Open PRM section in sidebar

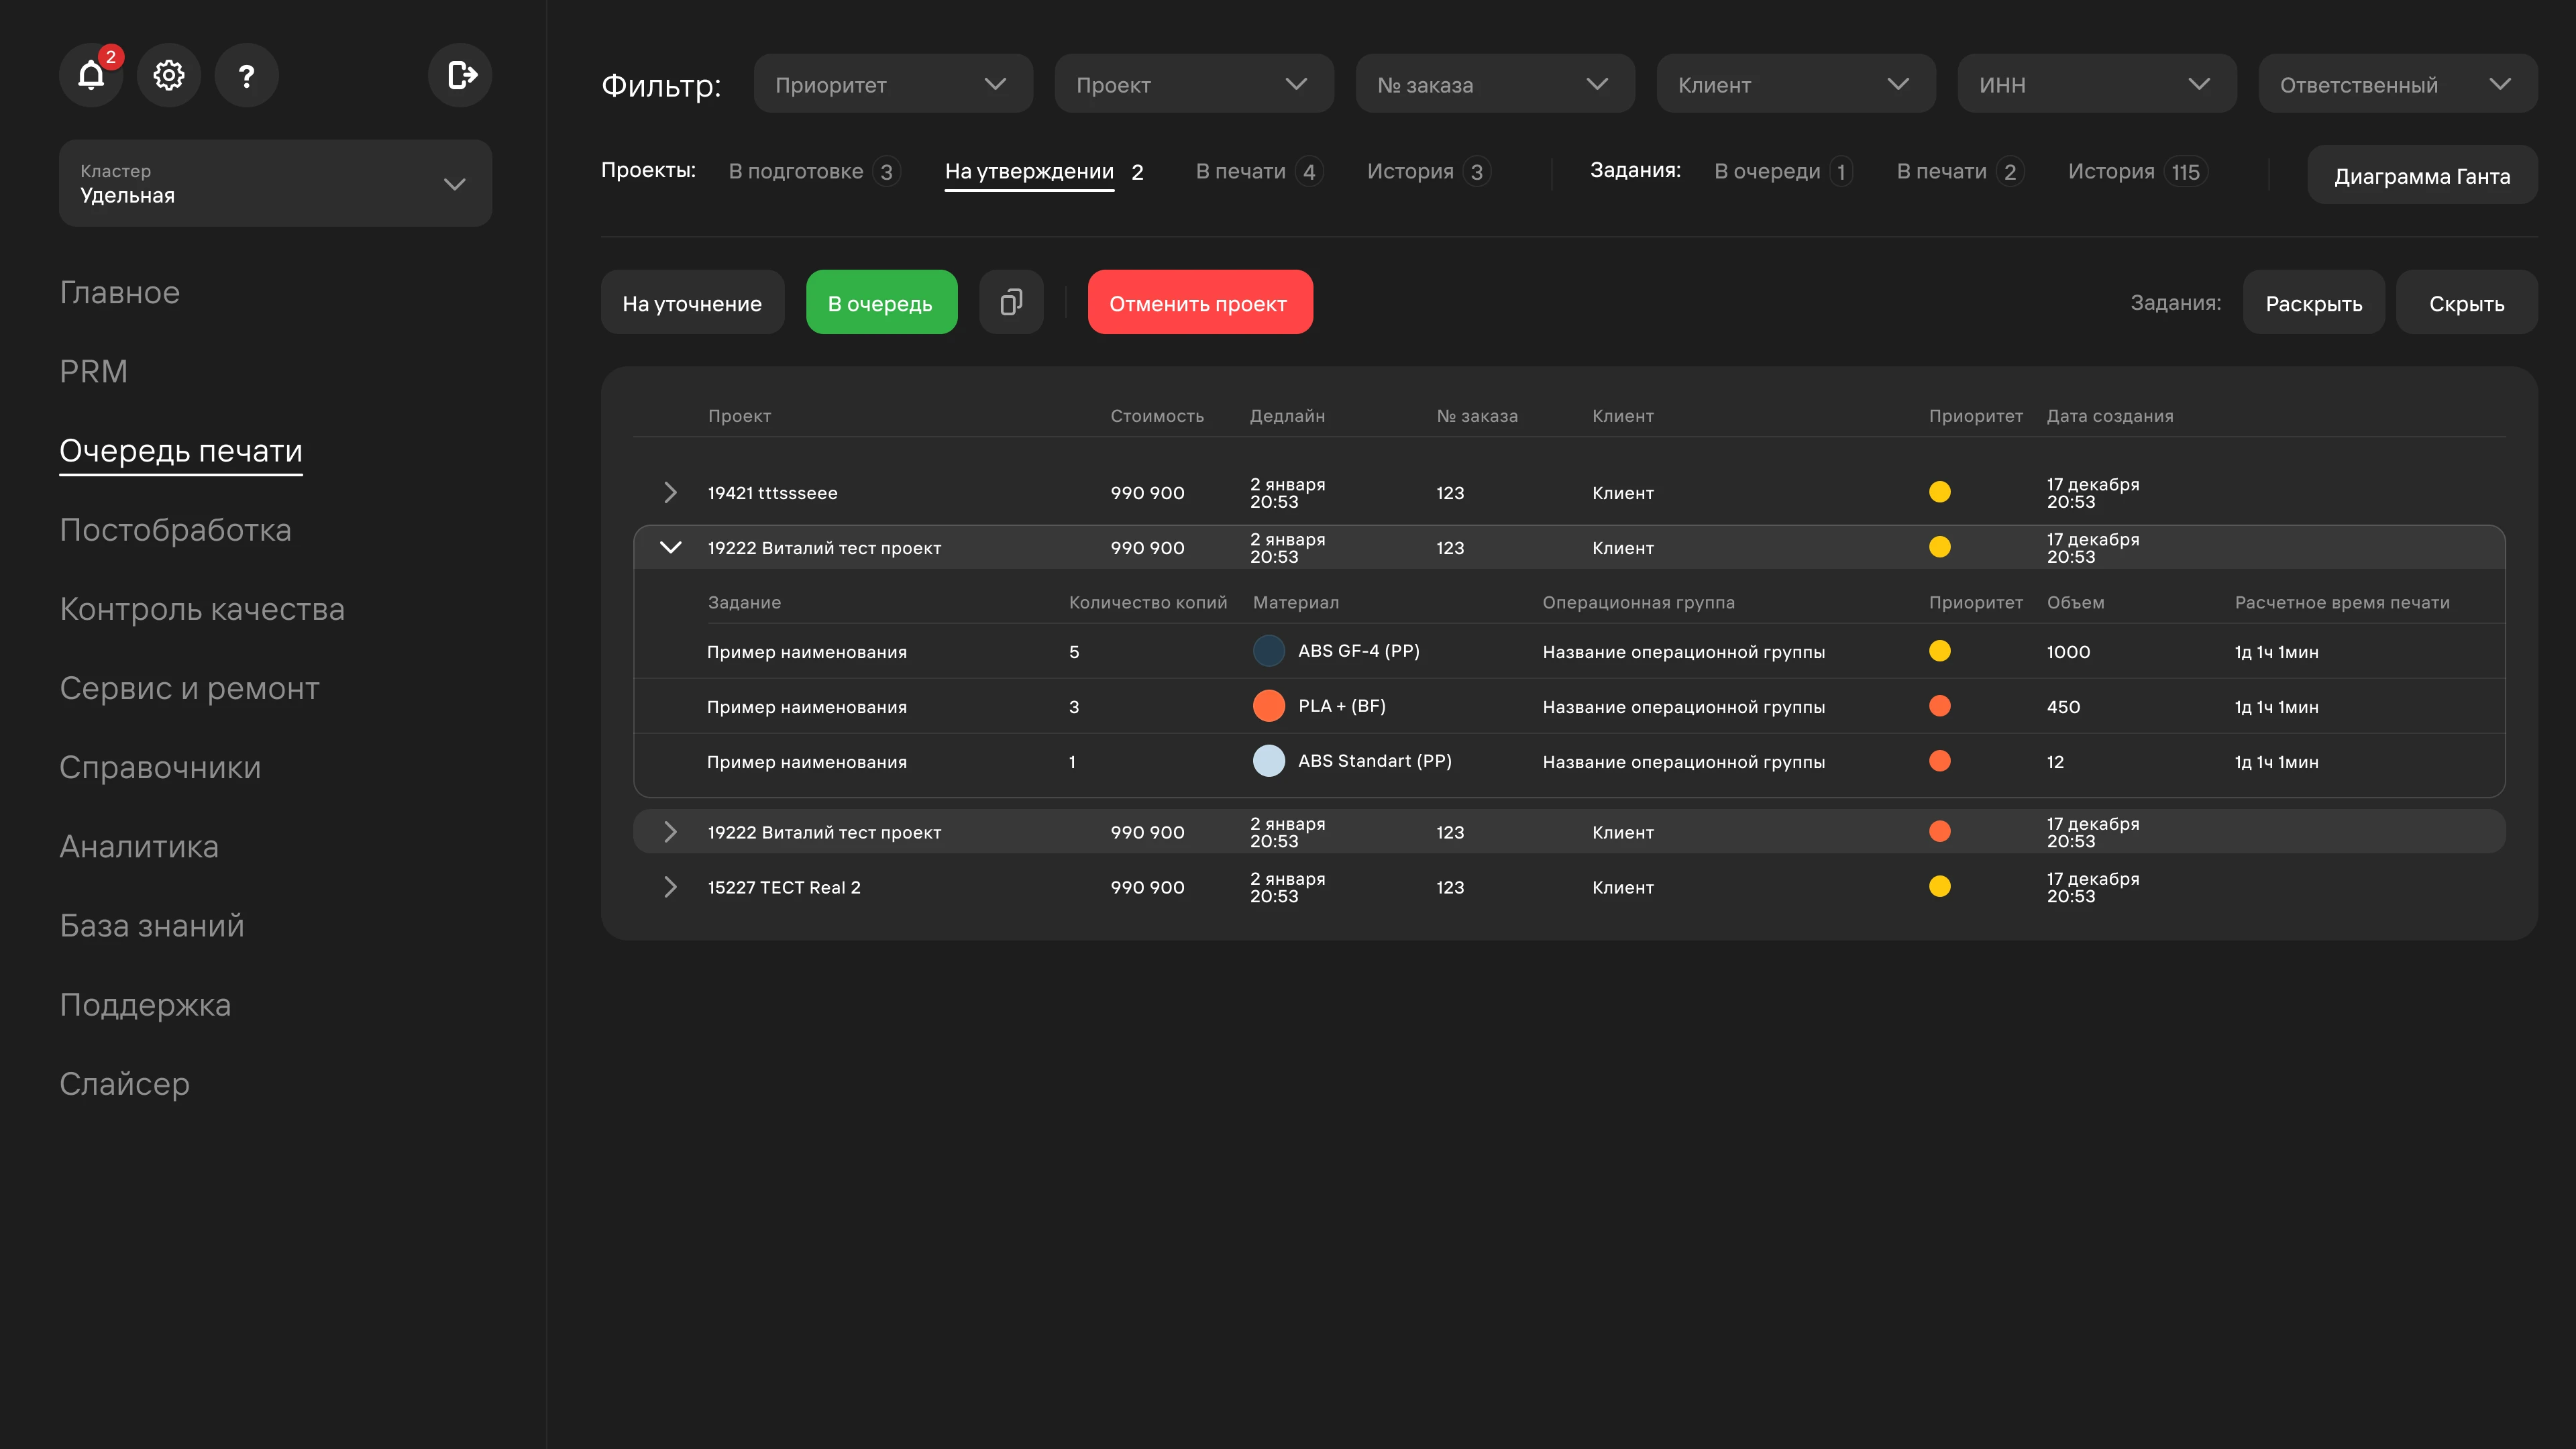[94, 371]
